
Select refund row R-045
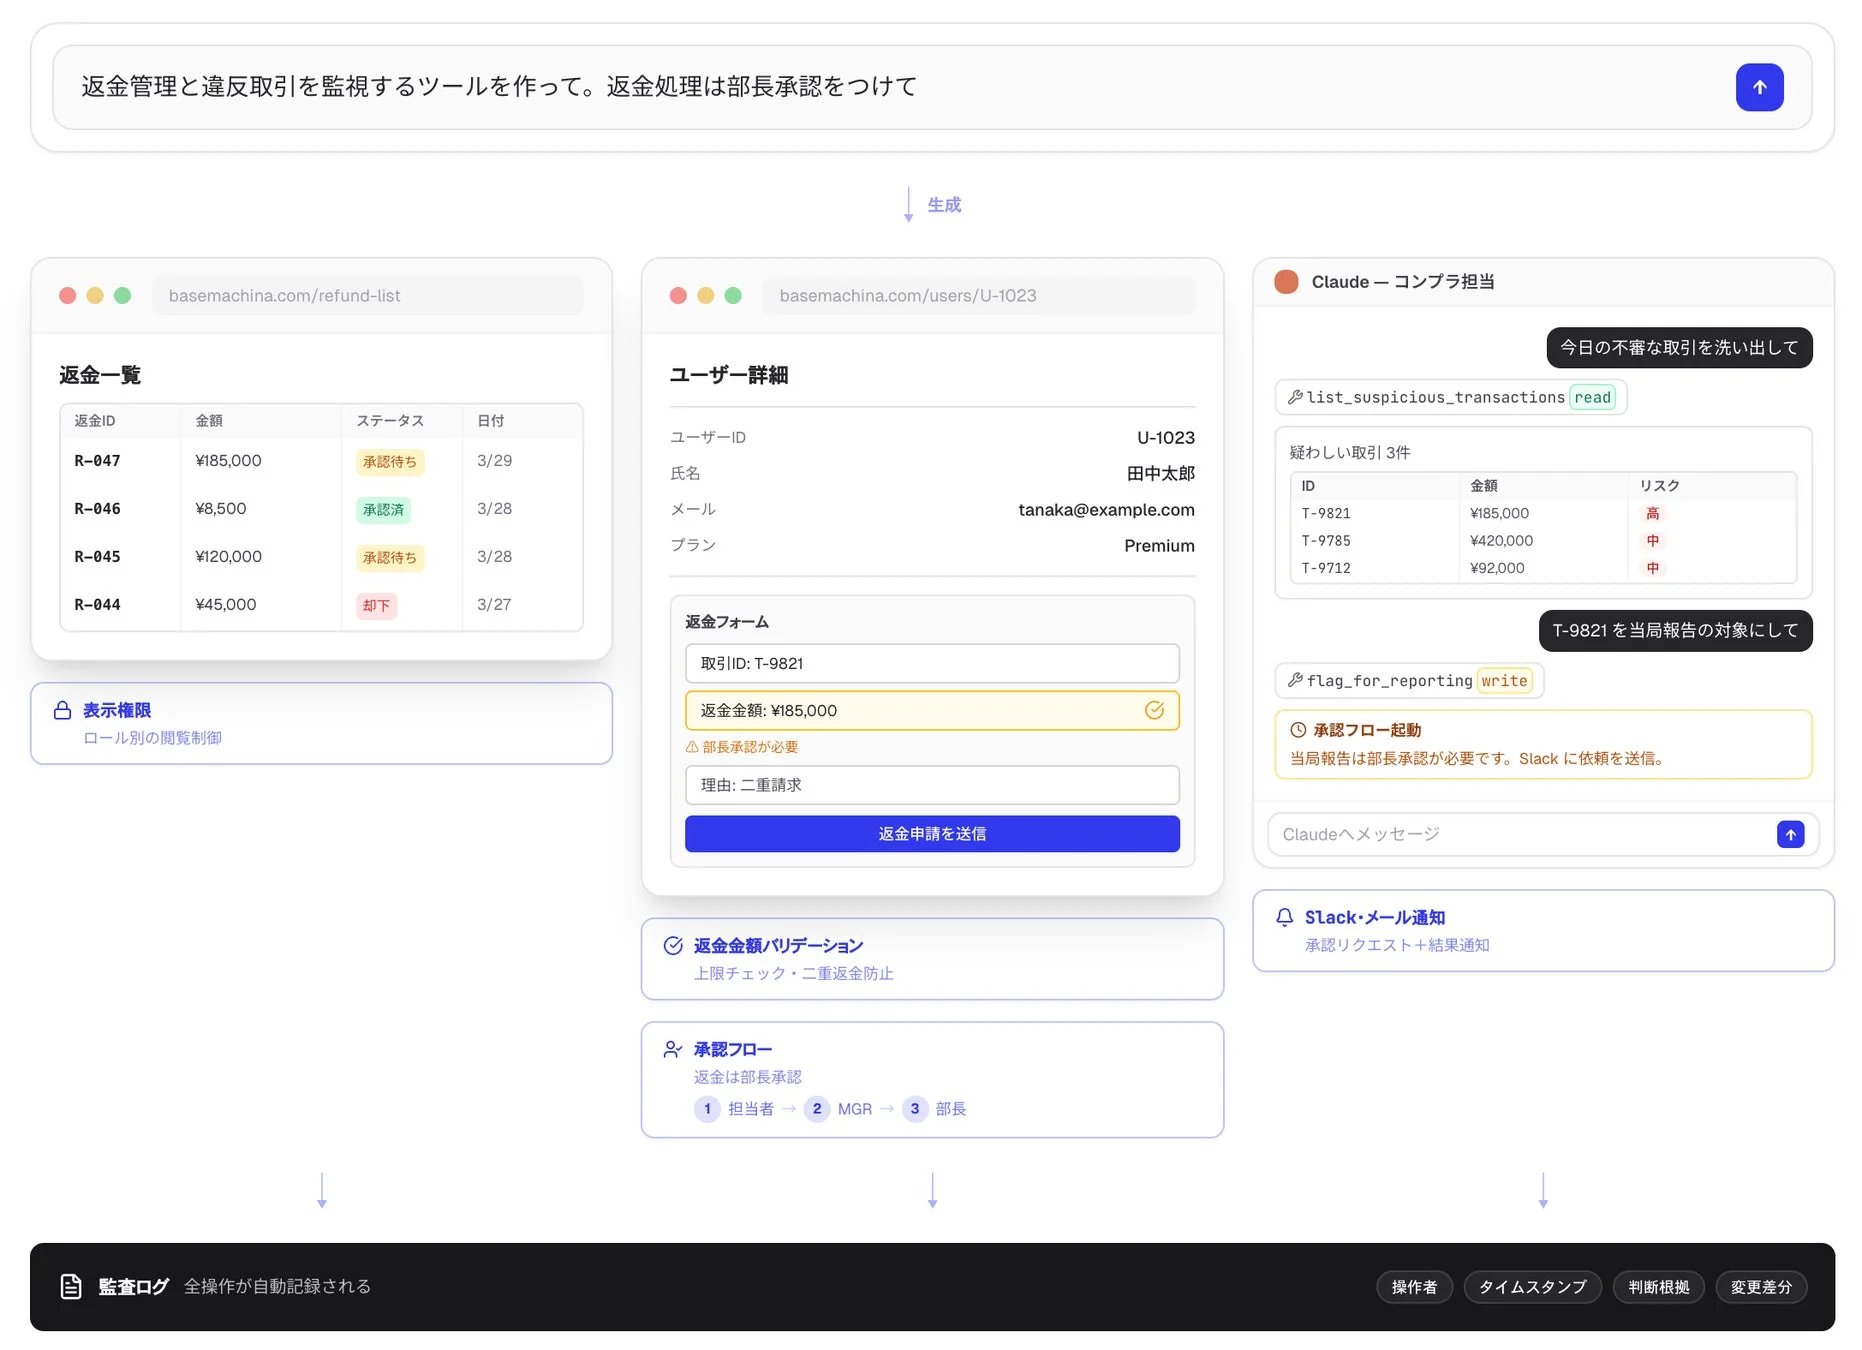click(x=321, y=557)
